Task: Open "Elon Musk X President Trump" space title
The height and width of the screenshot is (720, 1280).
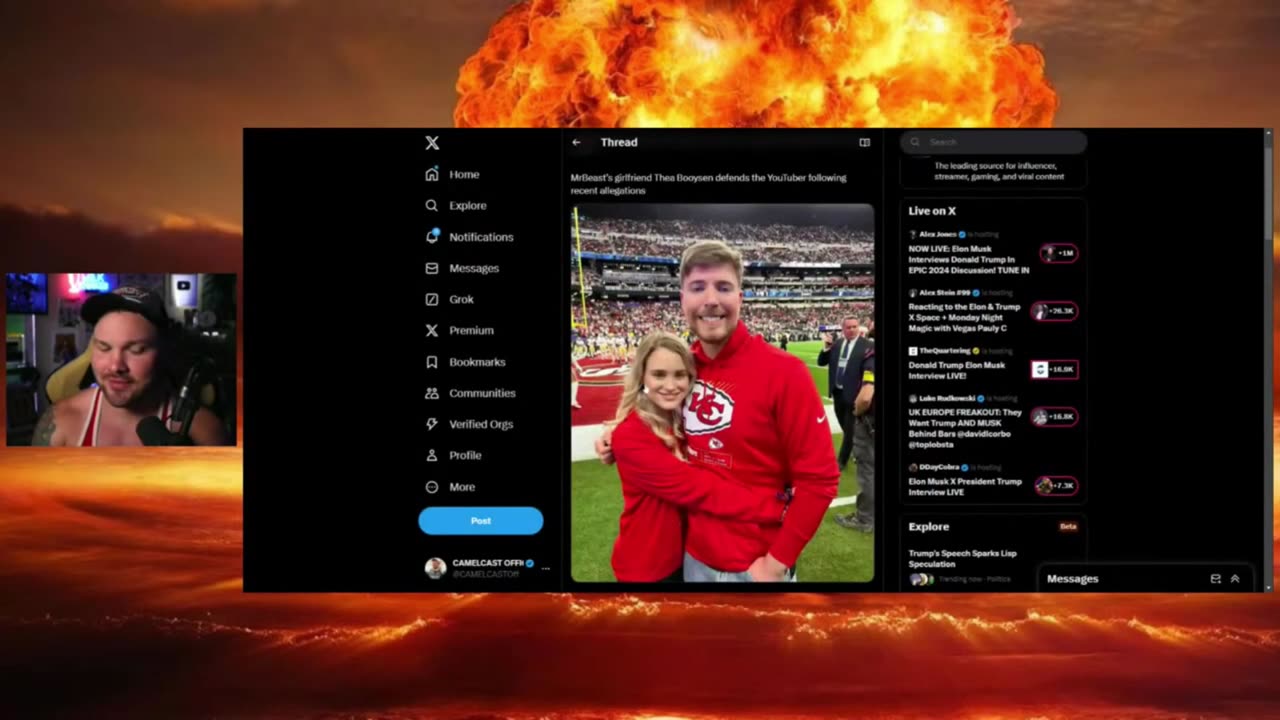Action: click(965, 487)
